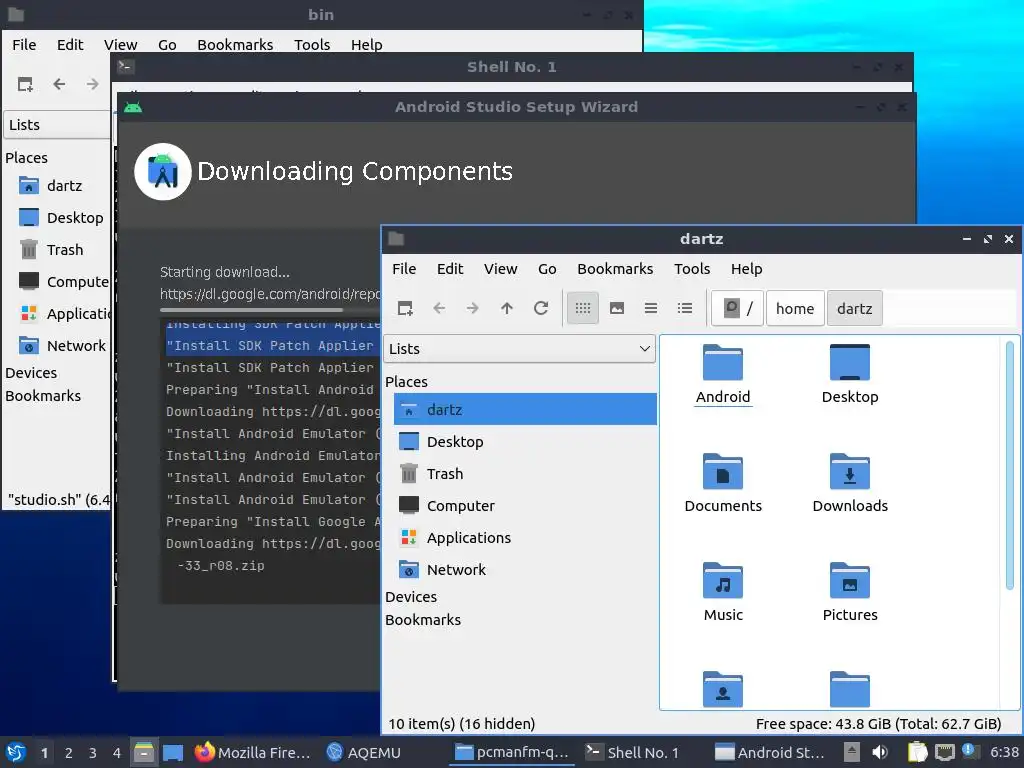Click the dartz file view vertical scrollbar
The width and height of the screenshot is (1024, 768).
(x=1010, y=464)
